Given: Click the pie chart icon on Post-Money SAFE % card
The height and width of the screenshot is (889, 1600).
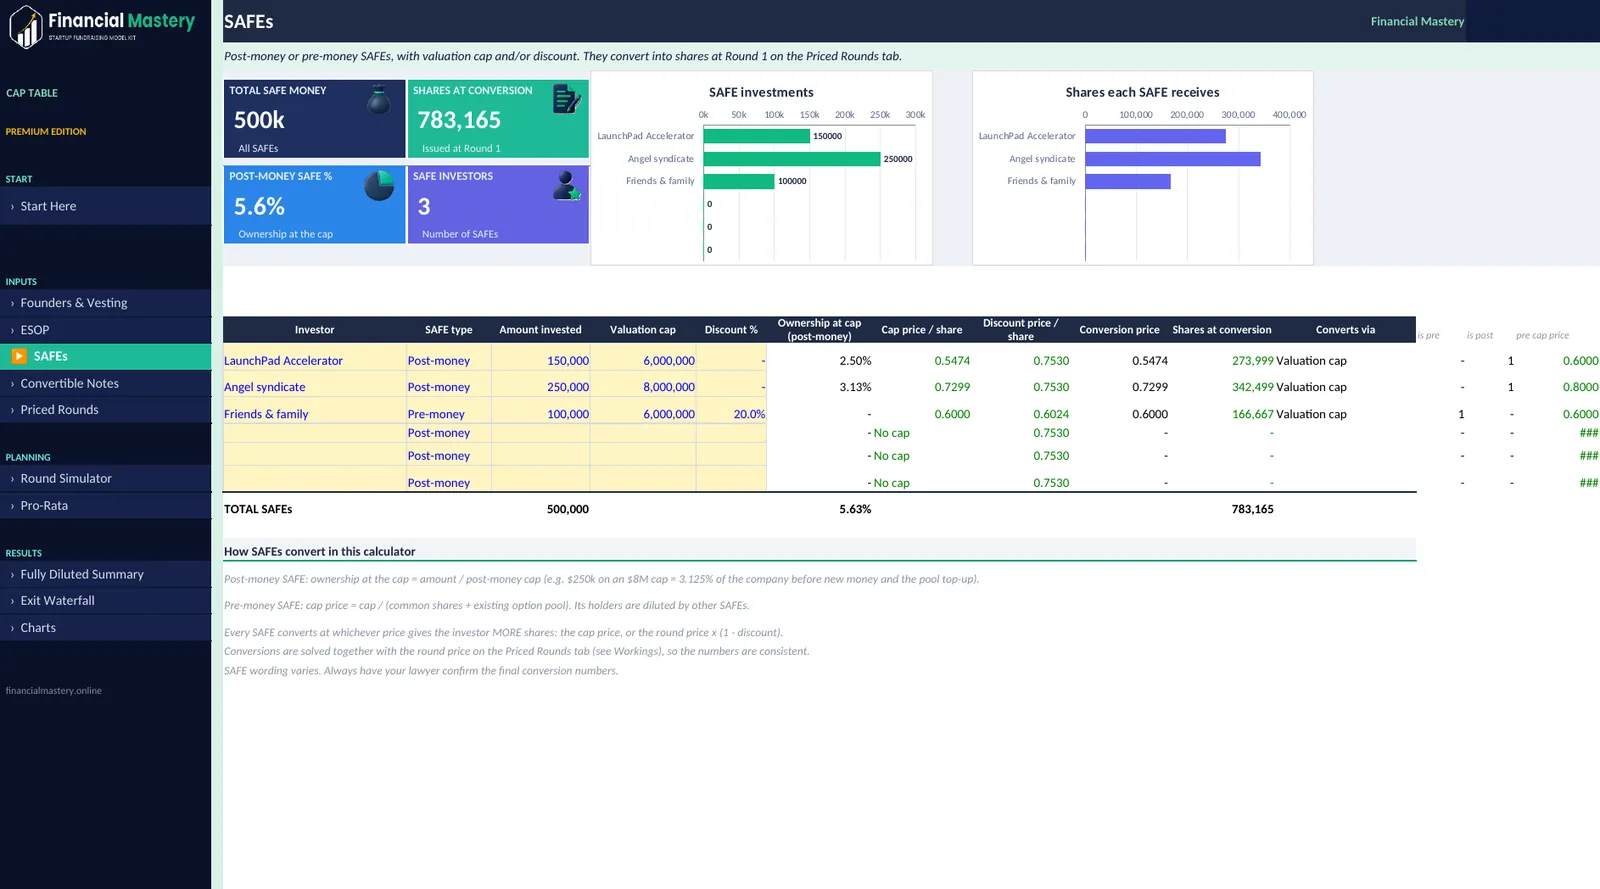Looking at the screenshot, I should [379, 185].
